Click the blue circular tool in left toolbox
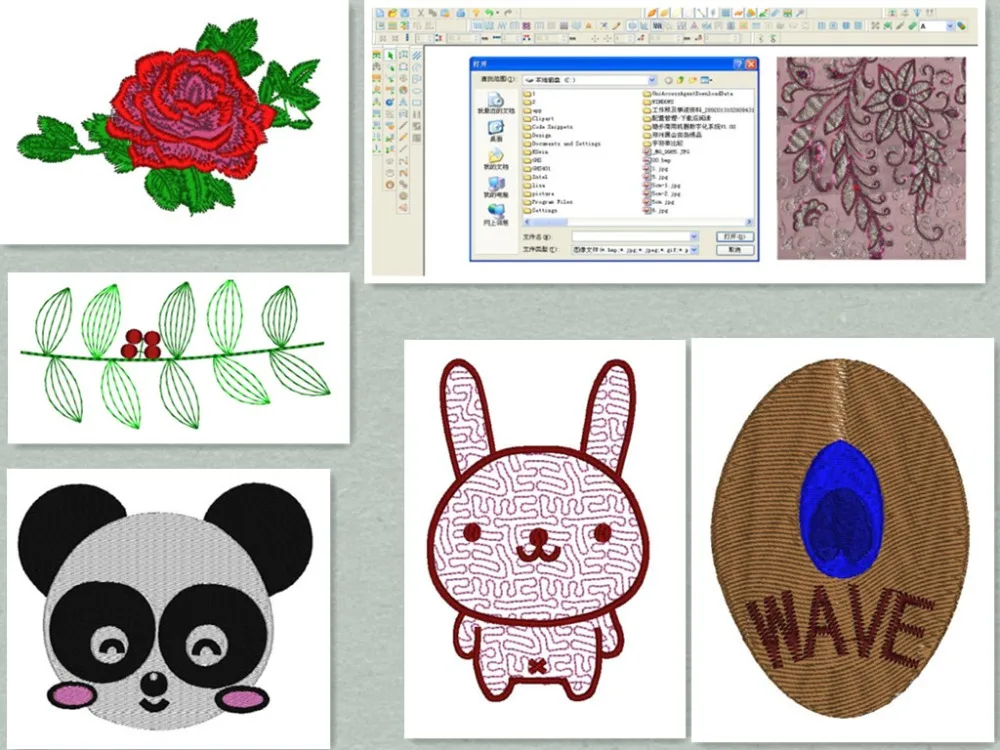This screenshot has width=1000, height=750. click(390, 102)
